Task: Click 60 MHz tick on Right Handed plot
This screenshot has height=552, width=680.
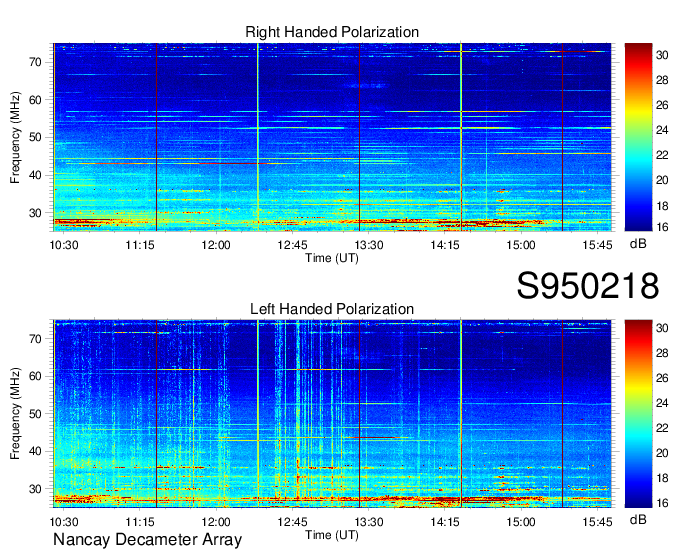Action: coord(36,100)
